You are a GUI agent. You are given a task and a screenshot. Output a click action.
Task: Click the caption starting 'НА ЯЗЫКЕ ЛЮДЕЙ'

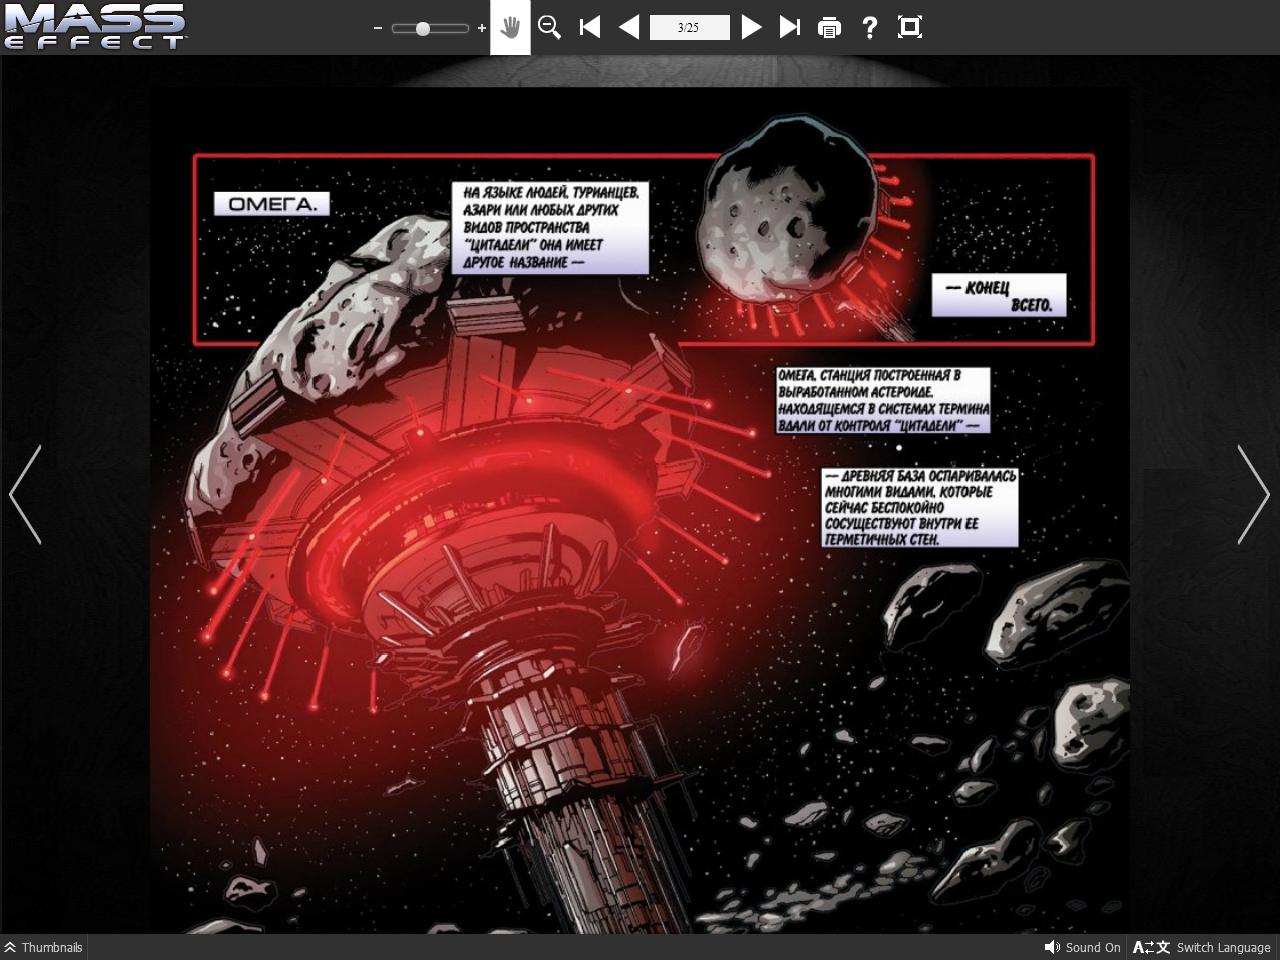click(550, 227)
